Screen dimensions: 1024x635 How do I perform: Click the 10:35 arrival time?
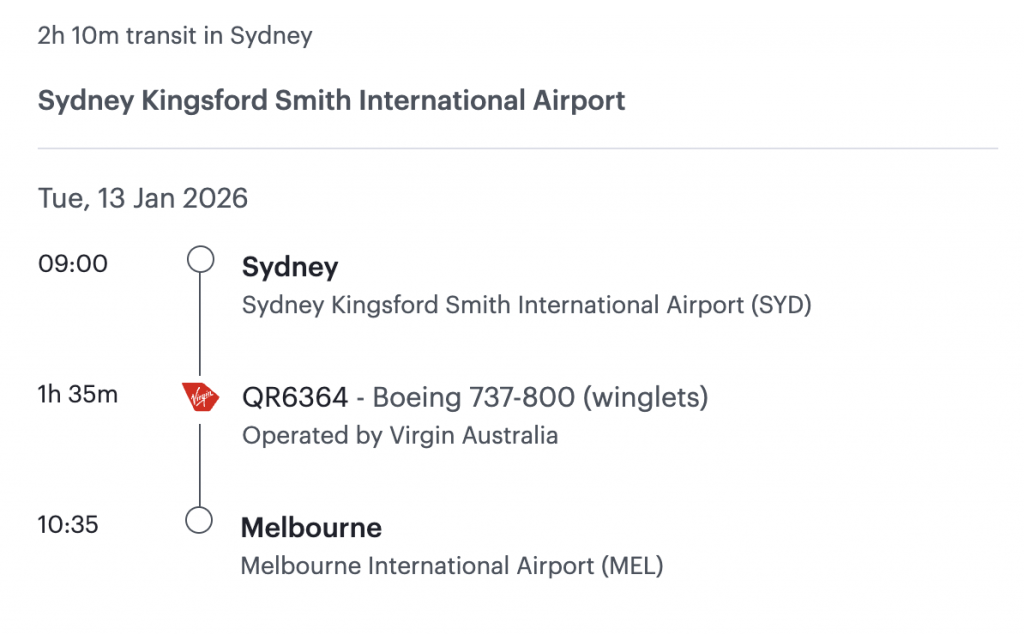coord(68,524)
